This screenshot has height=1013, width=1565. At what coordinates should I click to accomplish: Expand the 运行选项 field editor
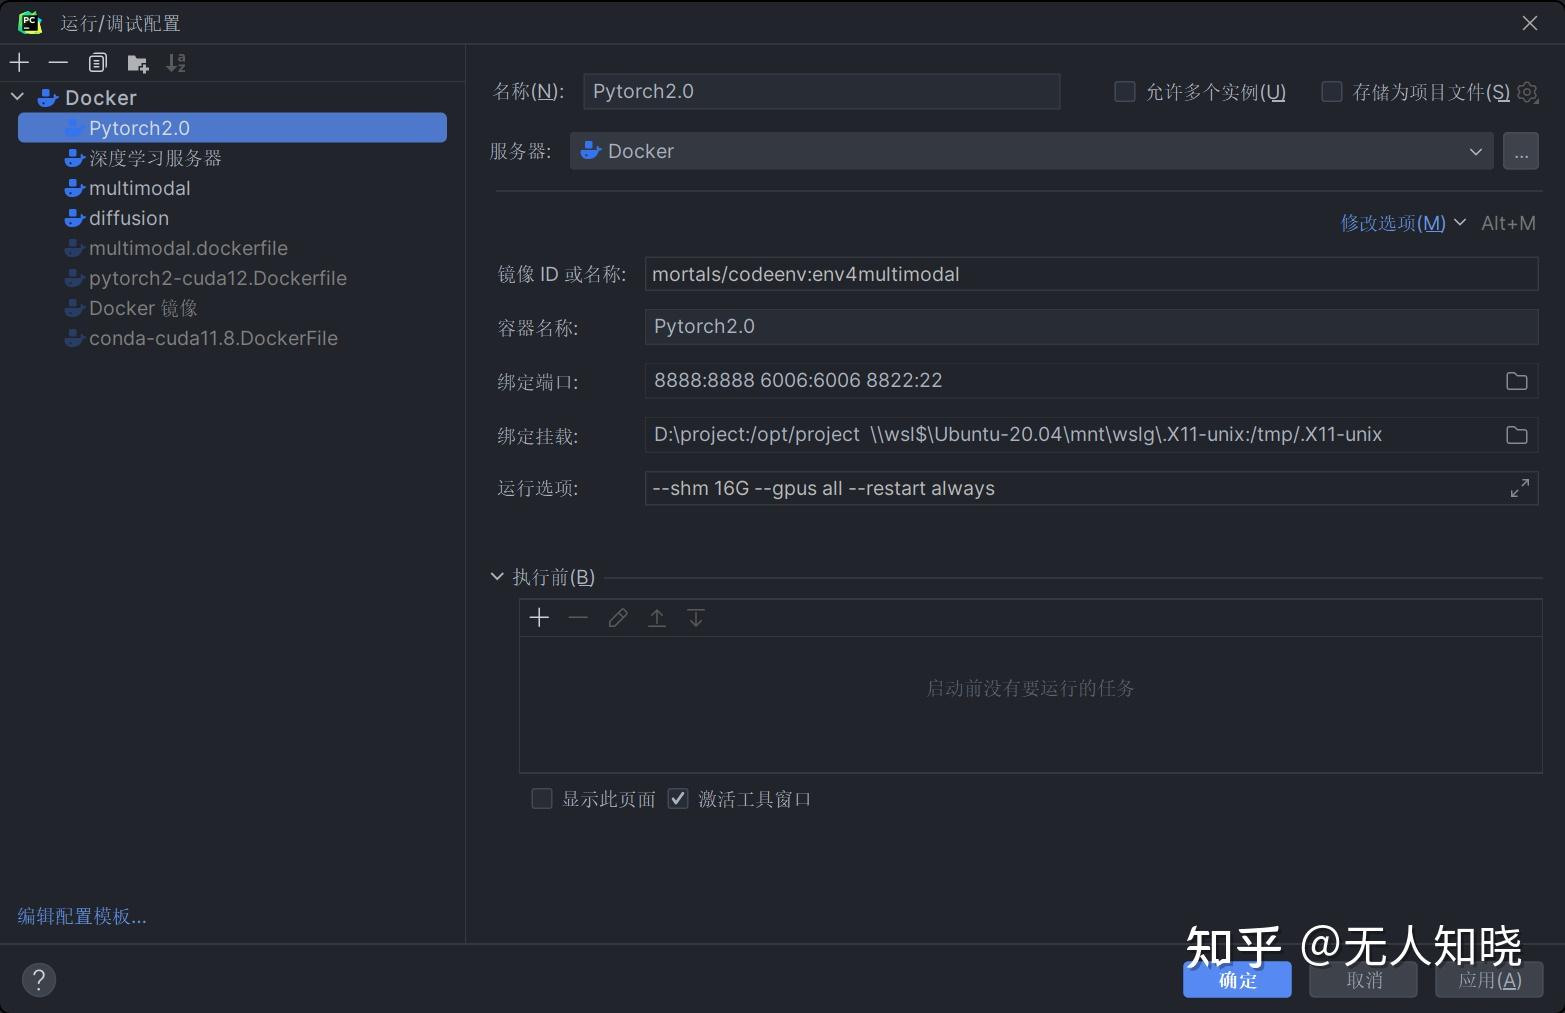pos(1520,488)
